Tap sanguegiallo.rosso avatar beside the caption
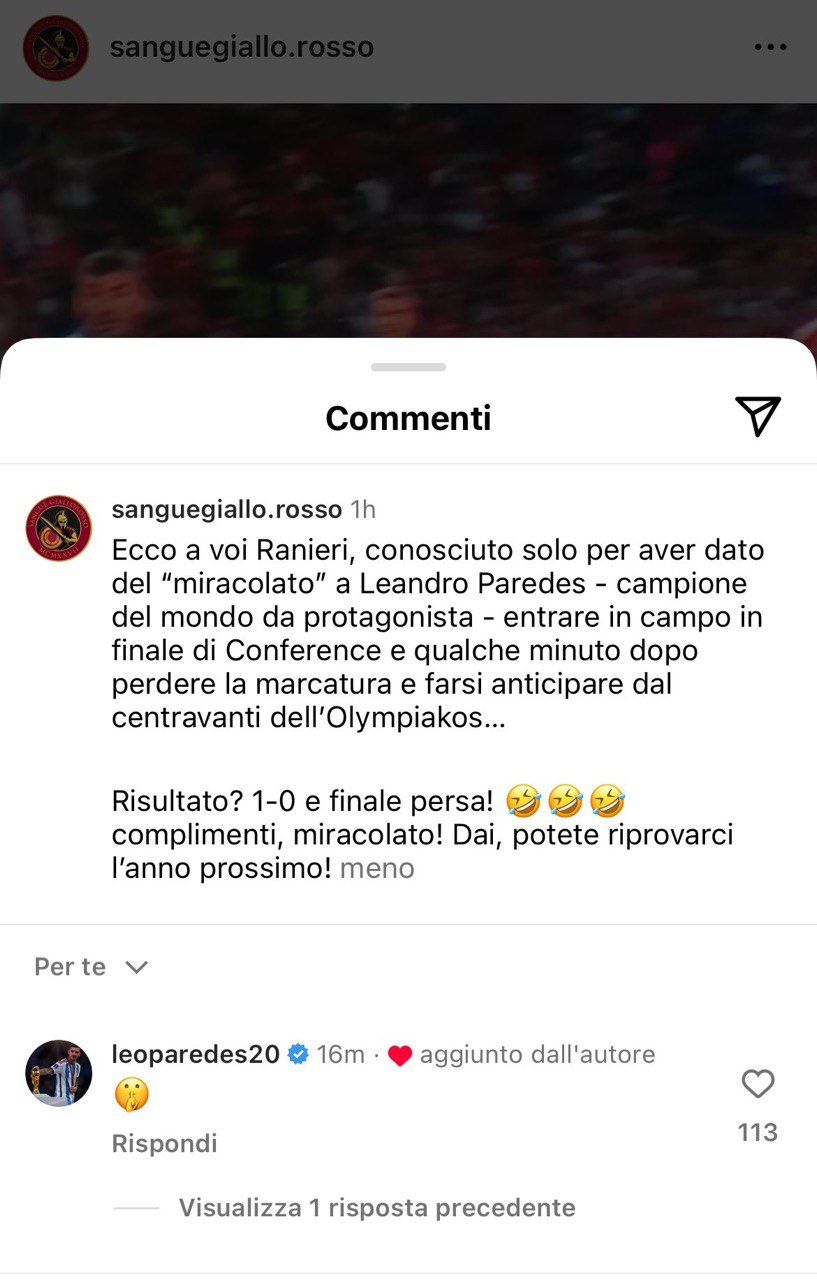The image size is (817, 1280). (x=58, y=528)
